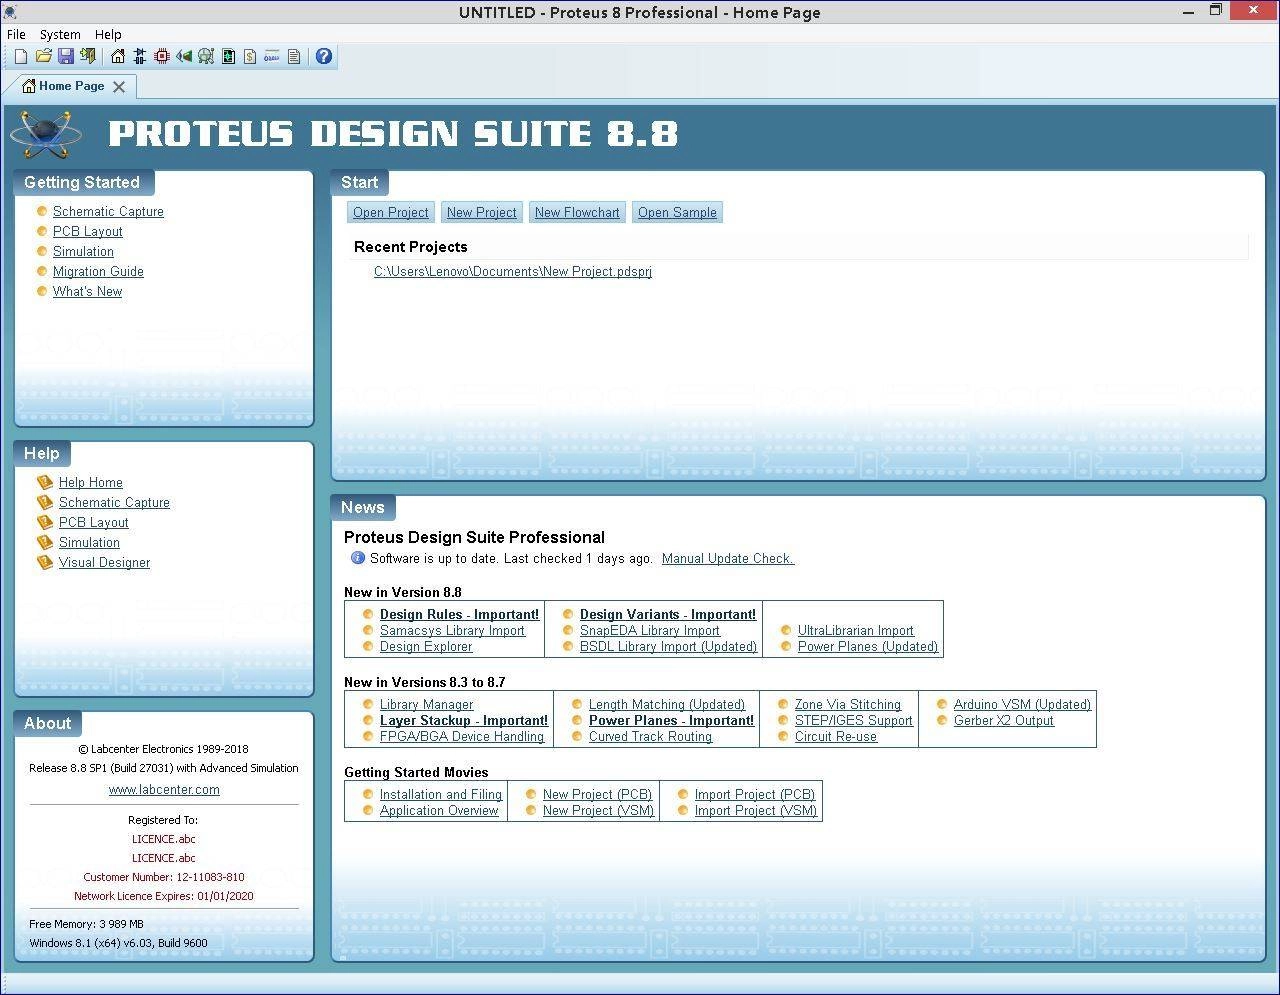Screen dimensions: 1280x995
Task: Open STEP/IGES Support link
Action: click(x=854, y=720)
